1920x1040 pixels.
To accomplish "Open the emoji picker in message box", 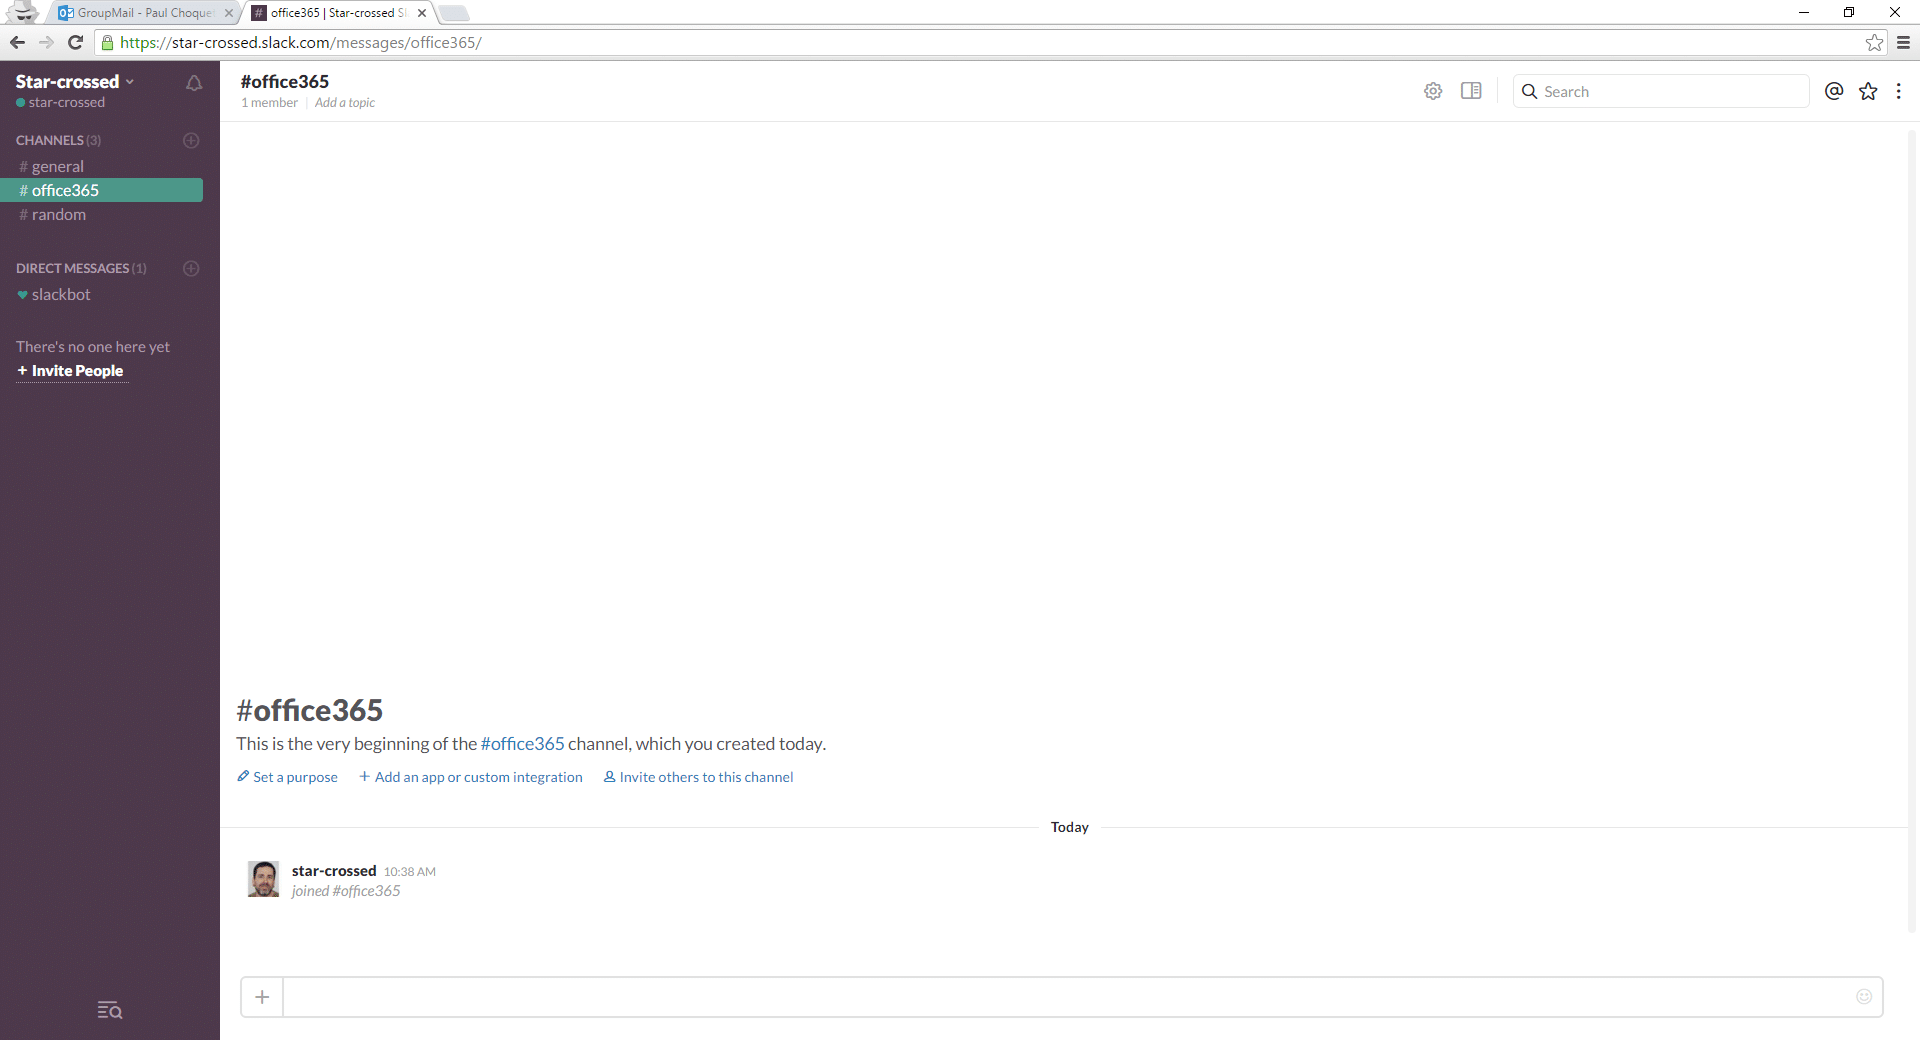I will (1864, 996).
